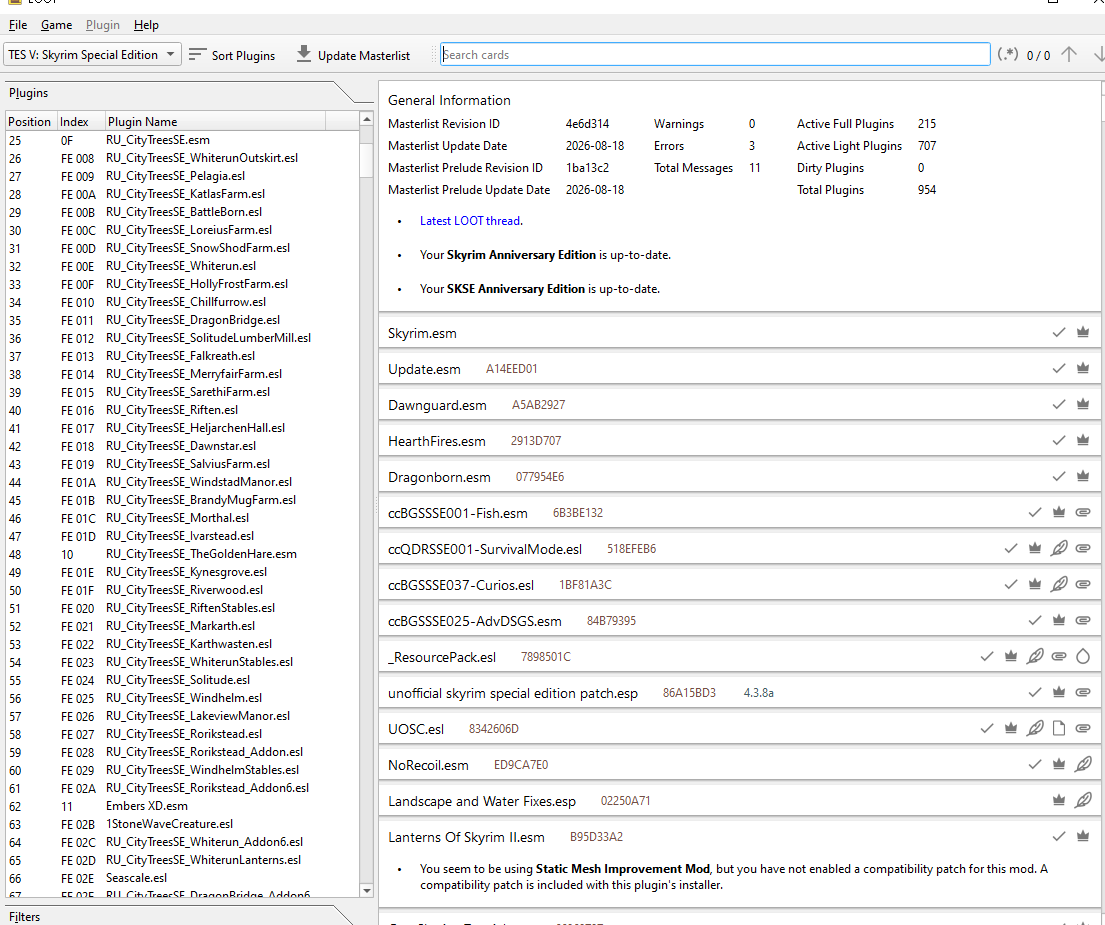
Task: Click the Update Masterlist button label
Action: (x=364, y=55)
